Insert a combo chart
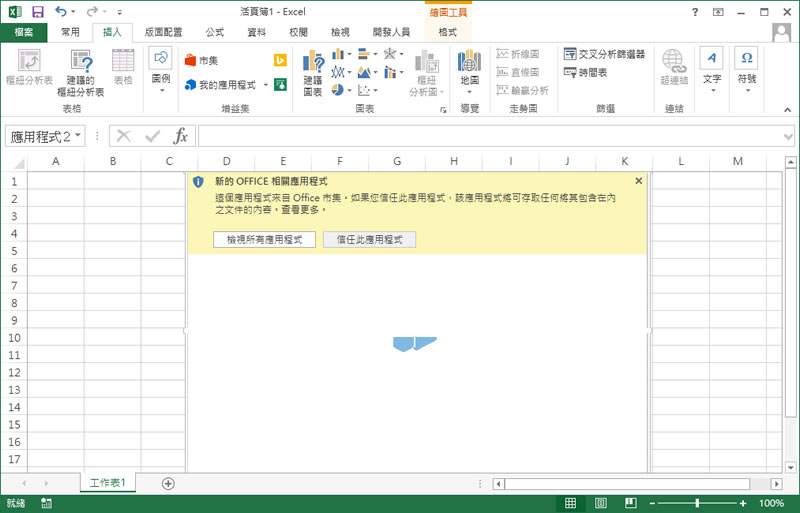Viewport: 800px width, 513px height. [390, 72]
